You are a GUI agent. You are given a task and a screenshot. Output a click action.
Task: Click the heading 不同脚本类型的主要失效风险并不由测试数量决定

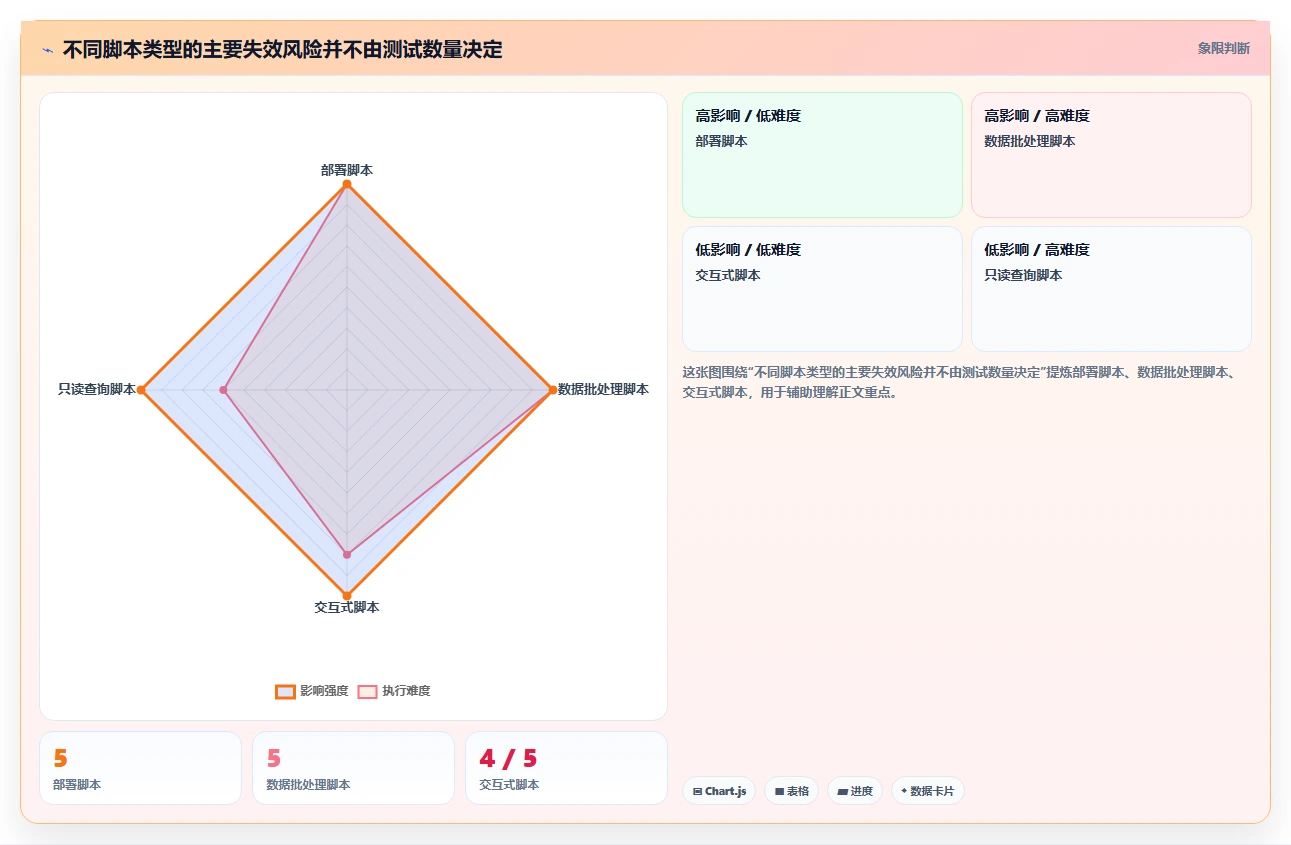tap(282, 49)
